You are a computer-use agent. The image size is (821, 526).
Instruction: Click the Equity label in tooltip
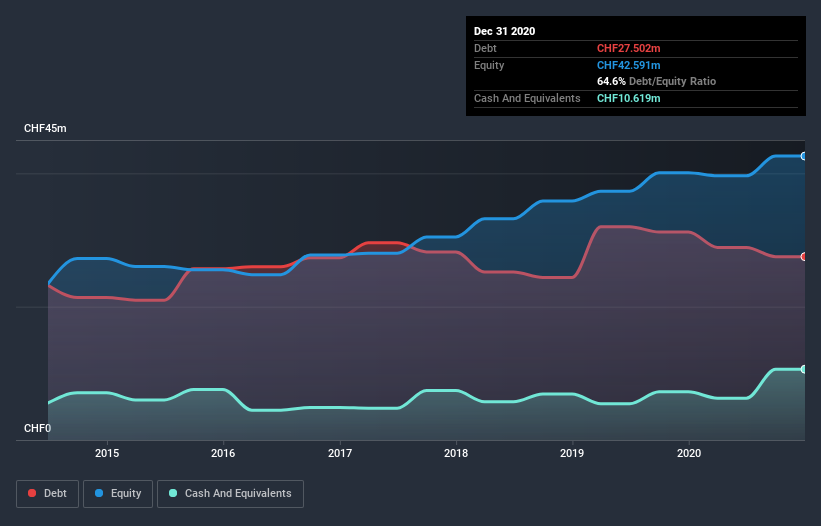click(x=489, y=65)
